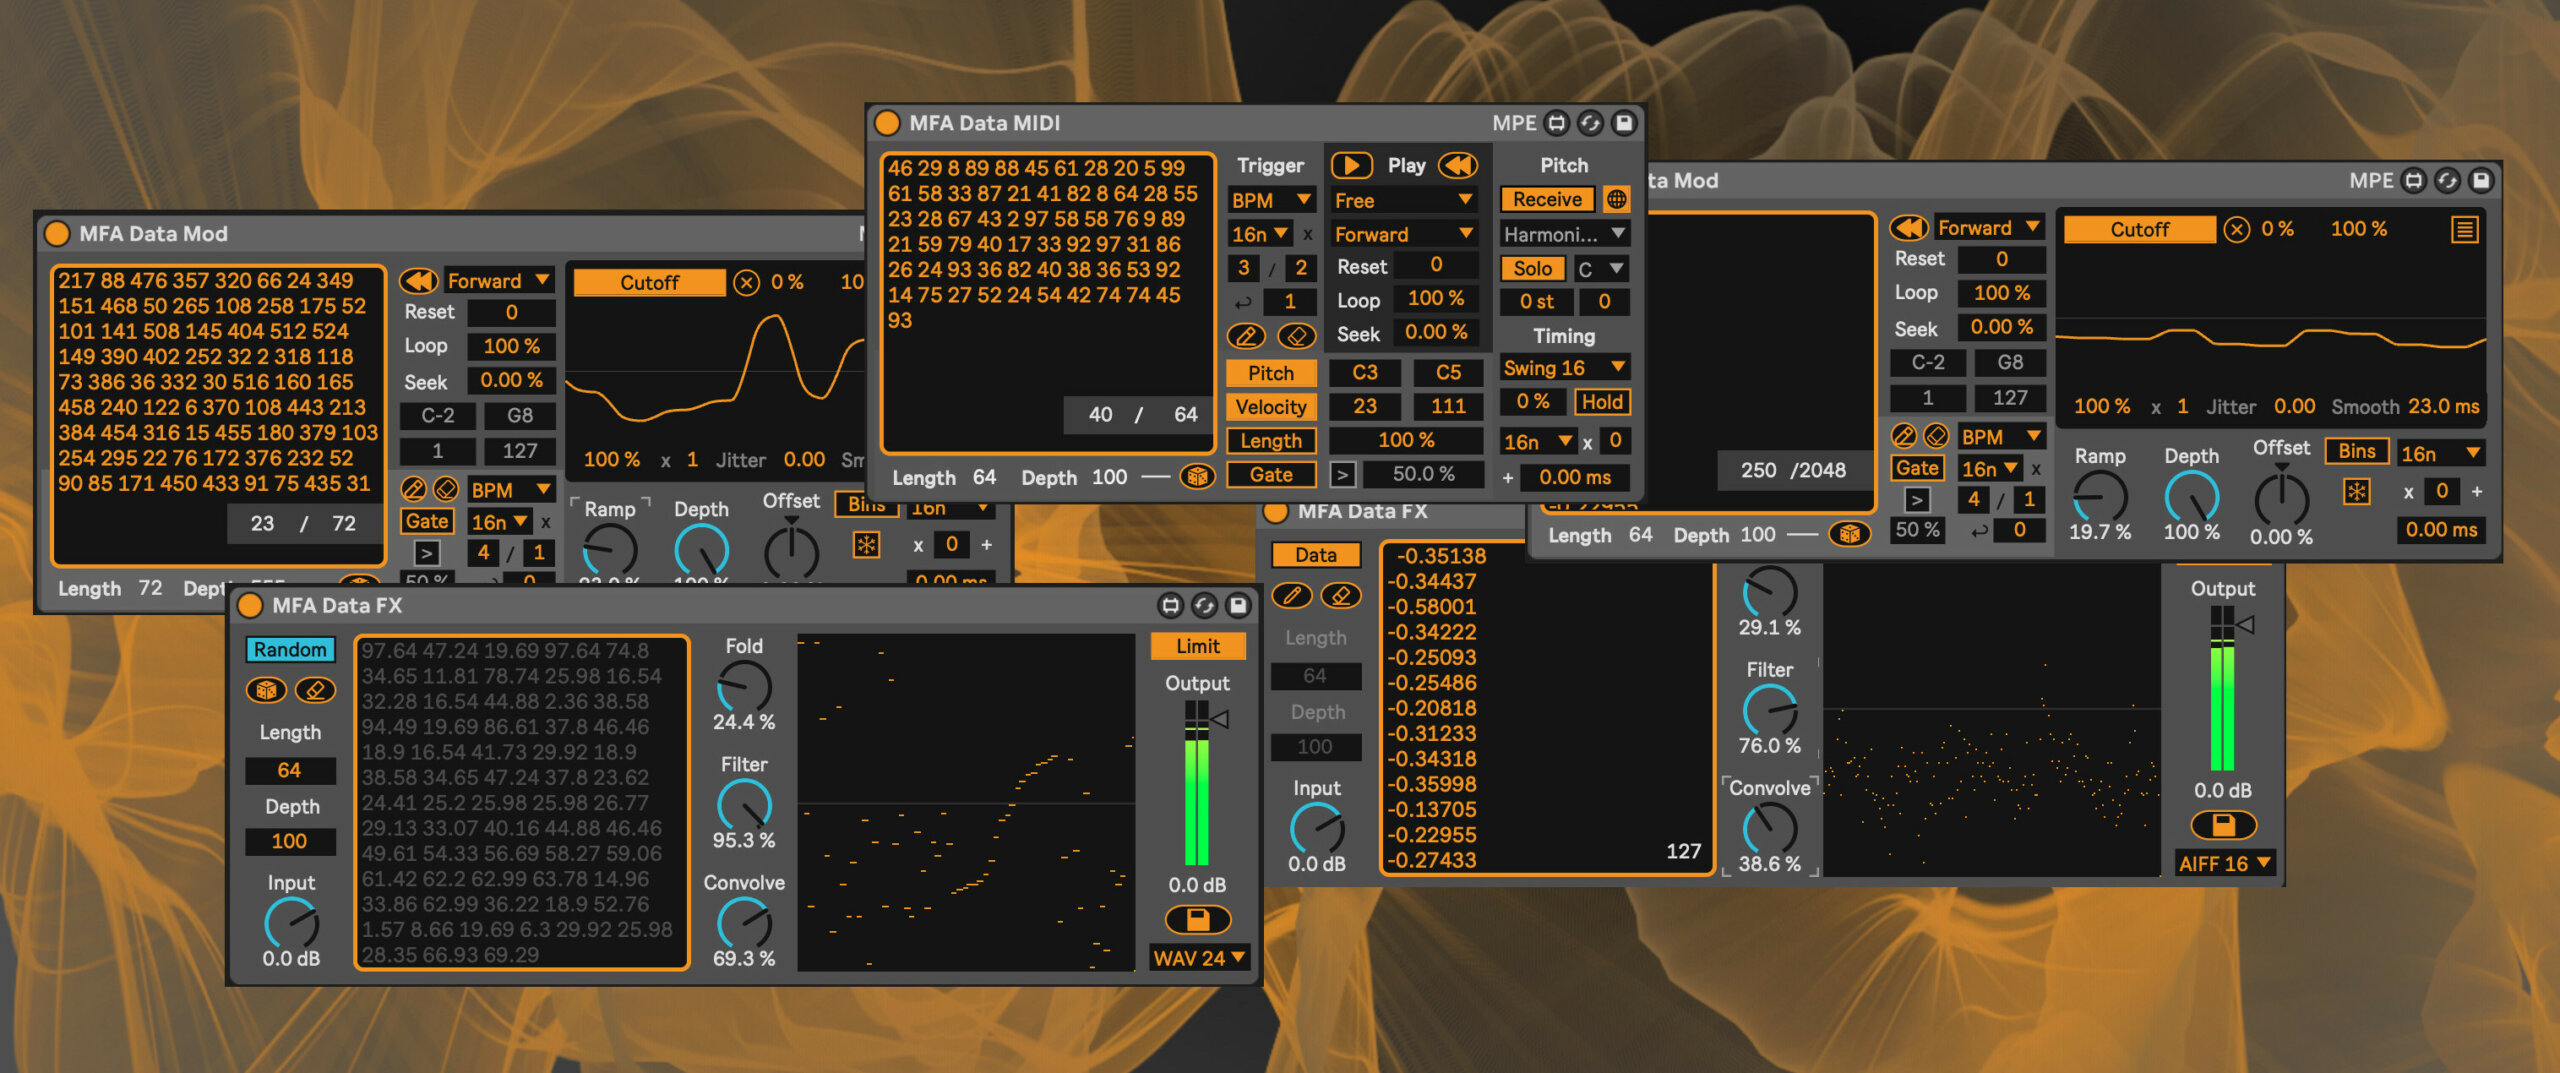Image resolution: width=2560 pixels, height=1073 pixels.
Task: Open the list icon beside 100 % in Data Mod
Action: pyautogui.click(x=2464, y=230)
